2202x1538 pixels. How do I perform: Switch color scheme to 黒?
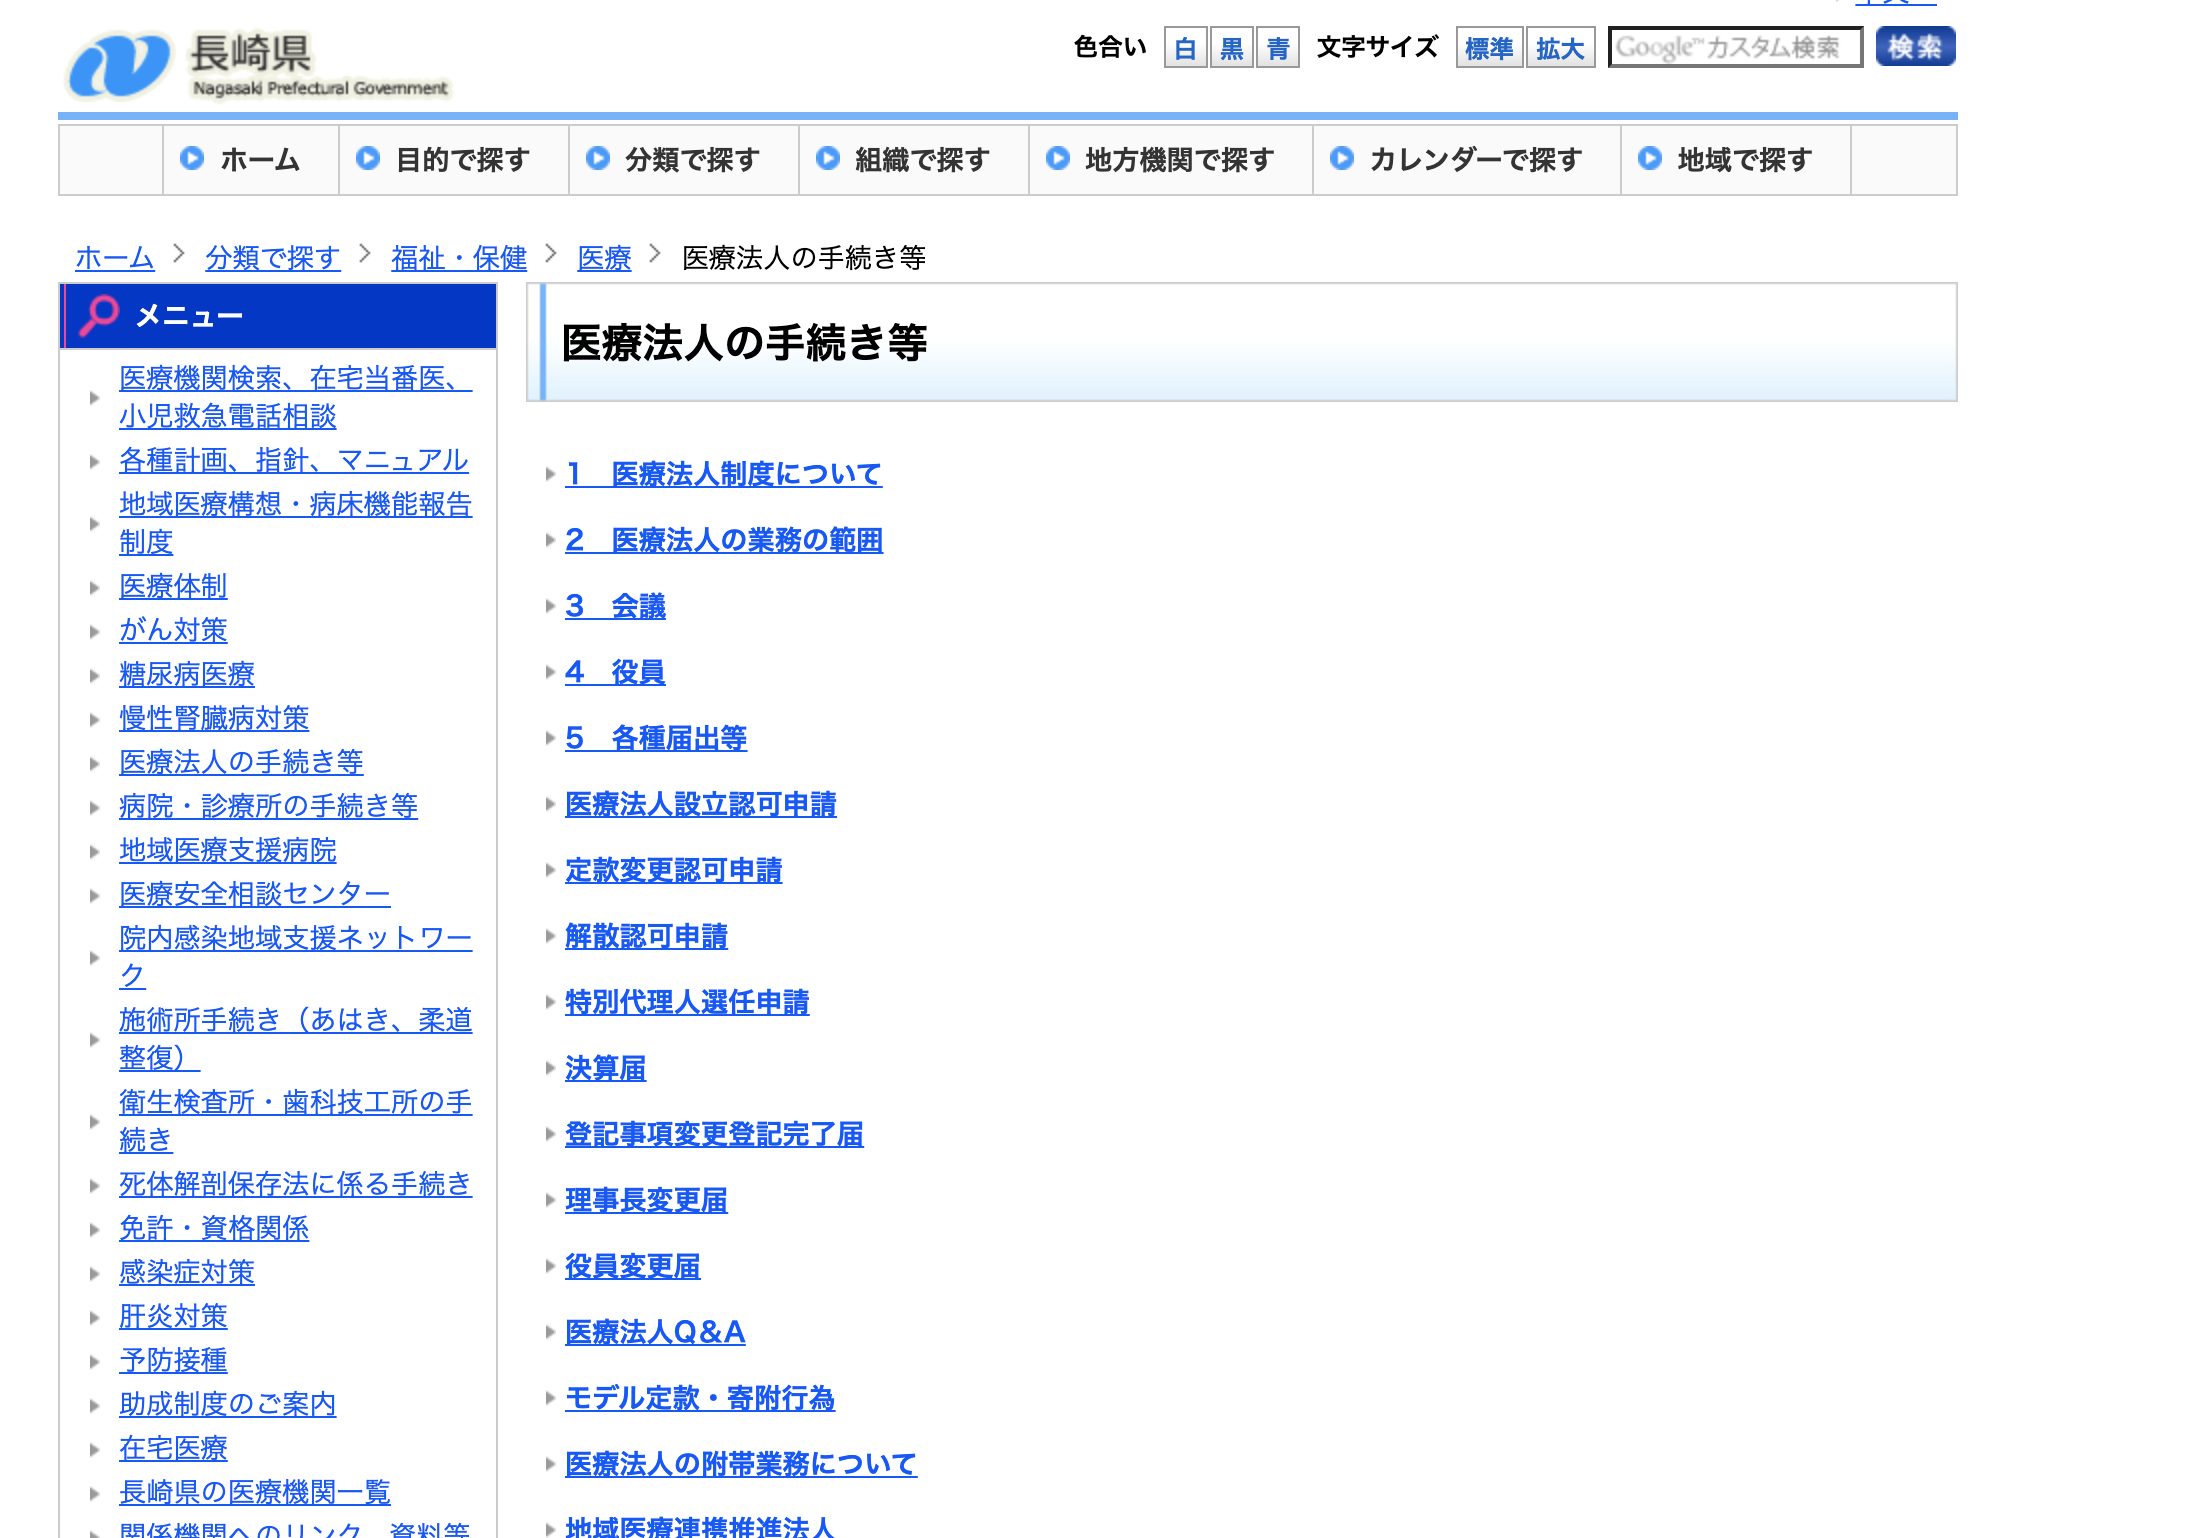point(1231,48)
